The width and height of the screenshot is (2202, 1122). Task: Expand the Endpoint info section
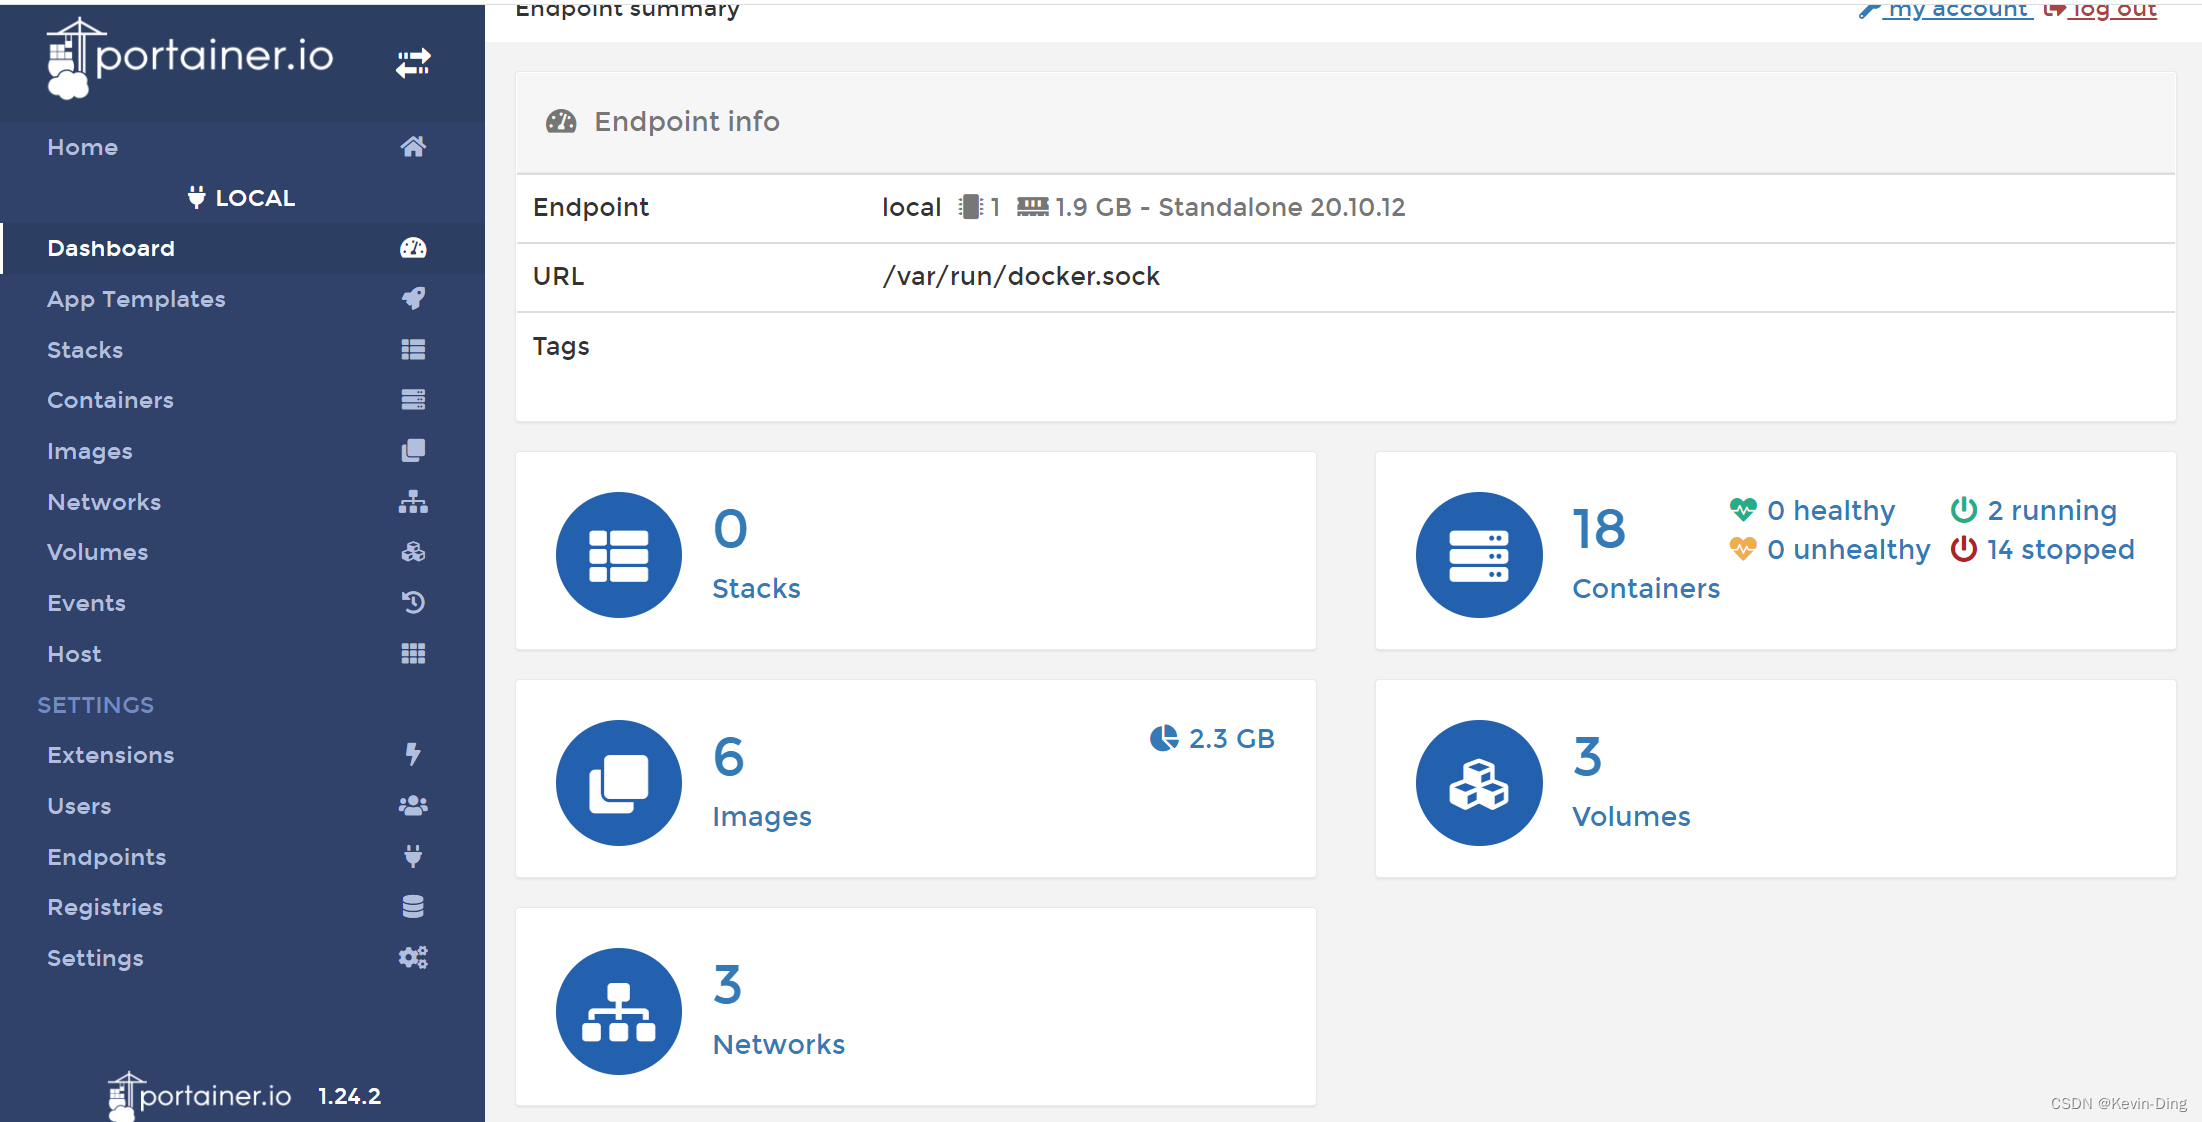click(687, 122)
